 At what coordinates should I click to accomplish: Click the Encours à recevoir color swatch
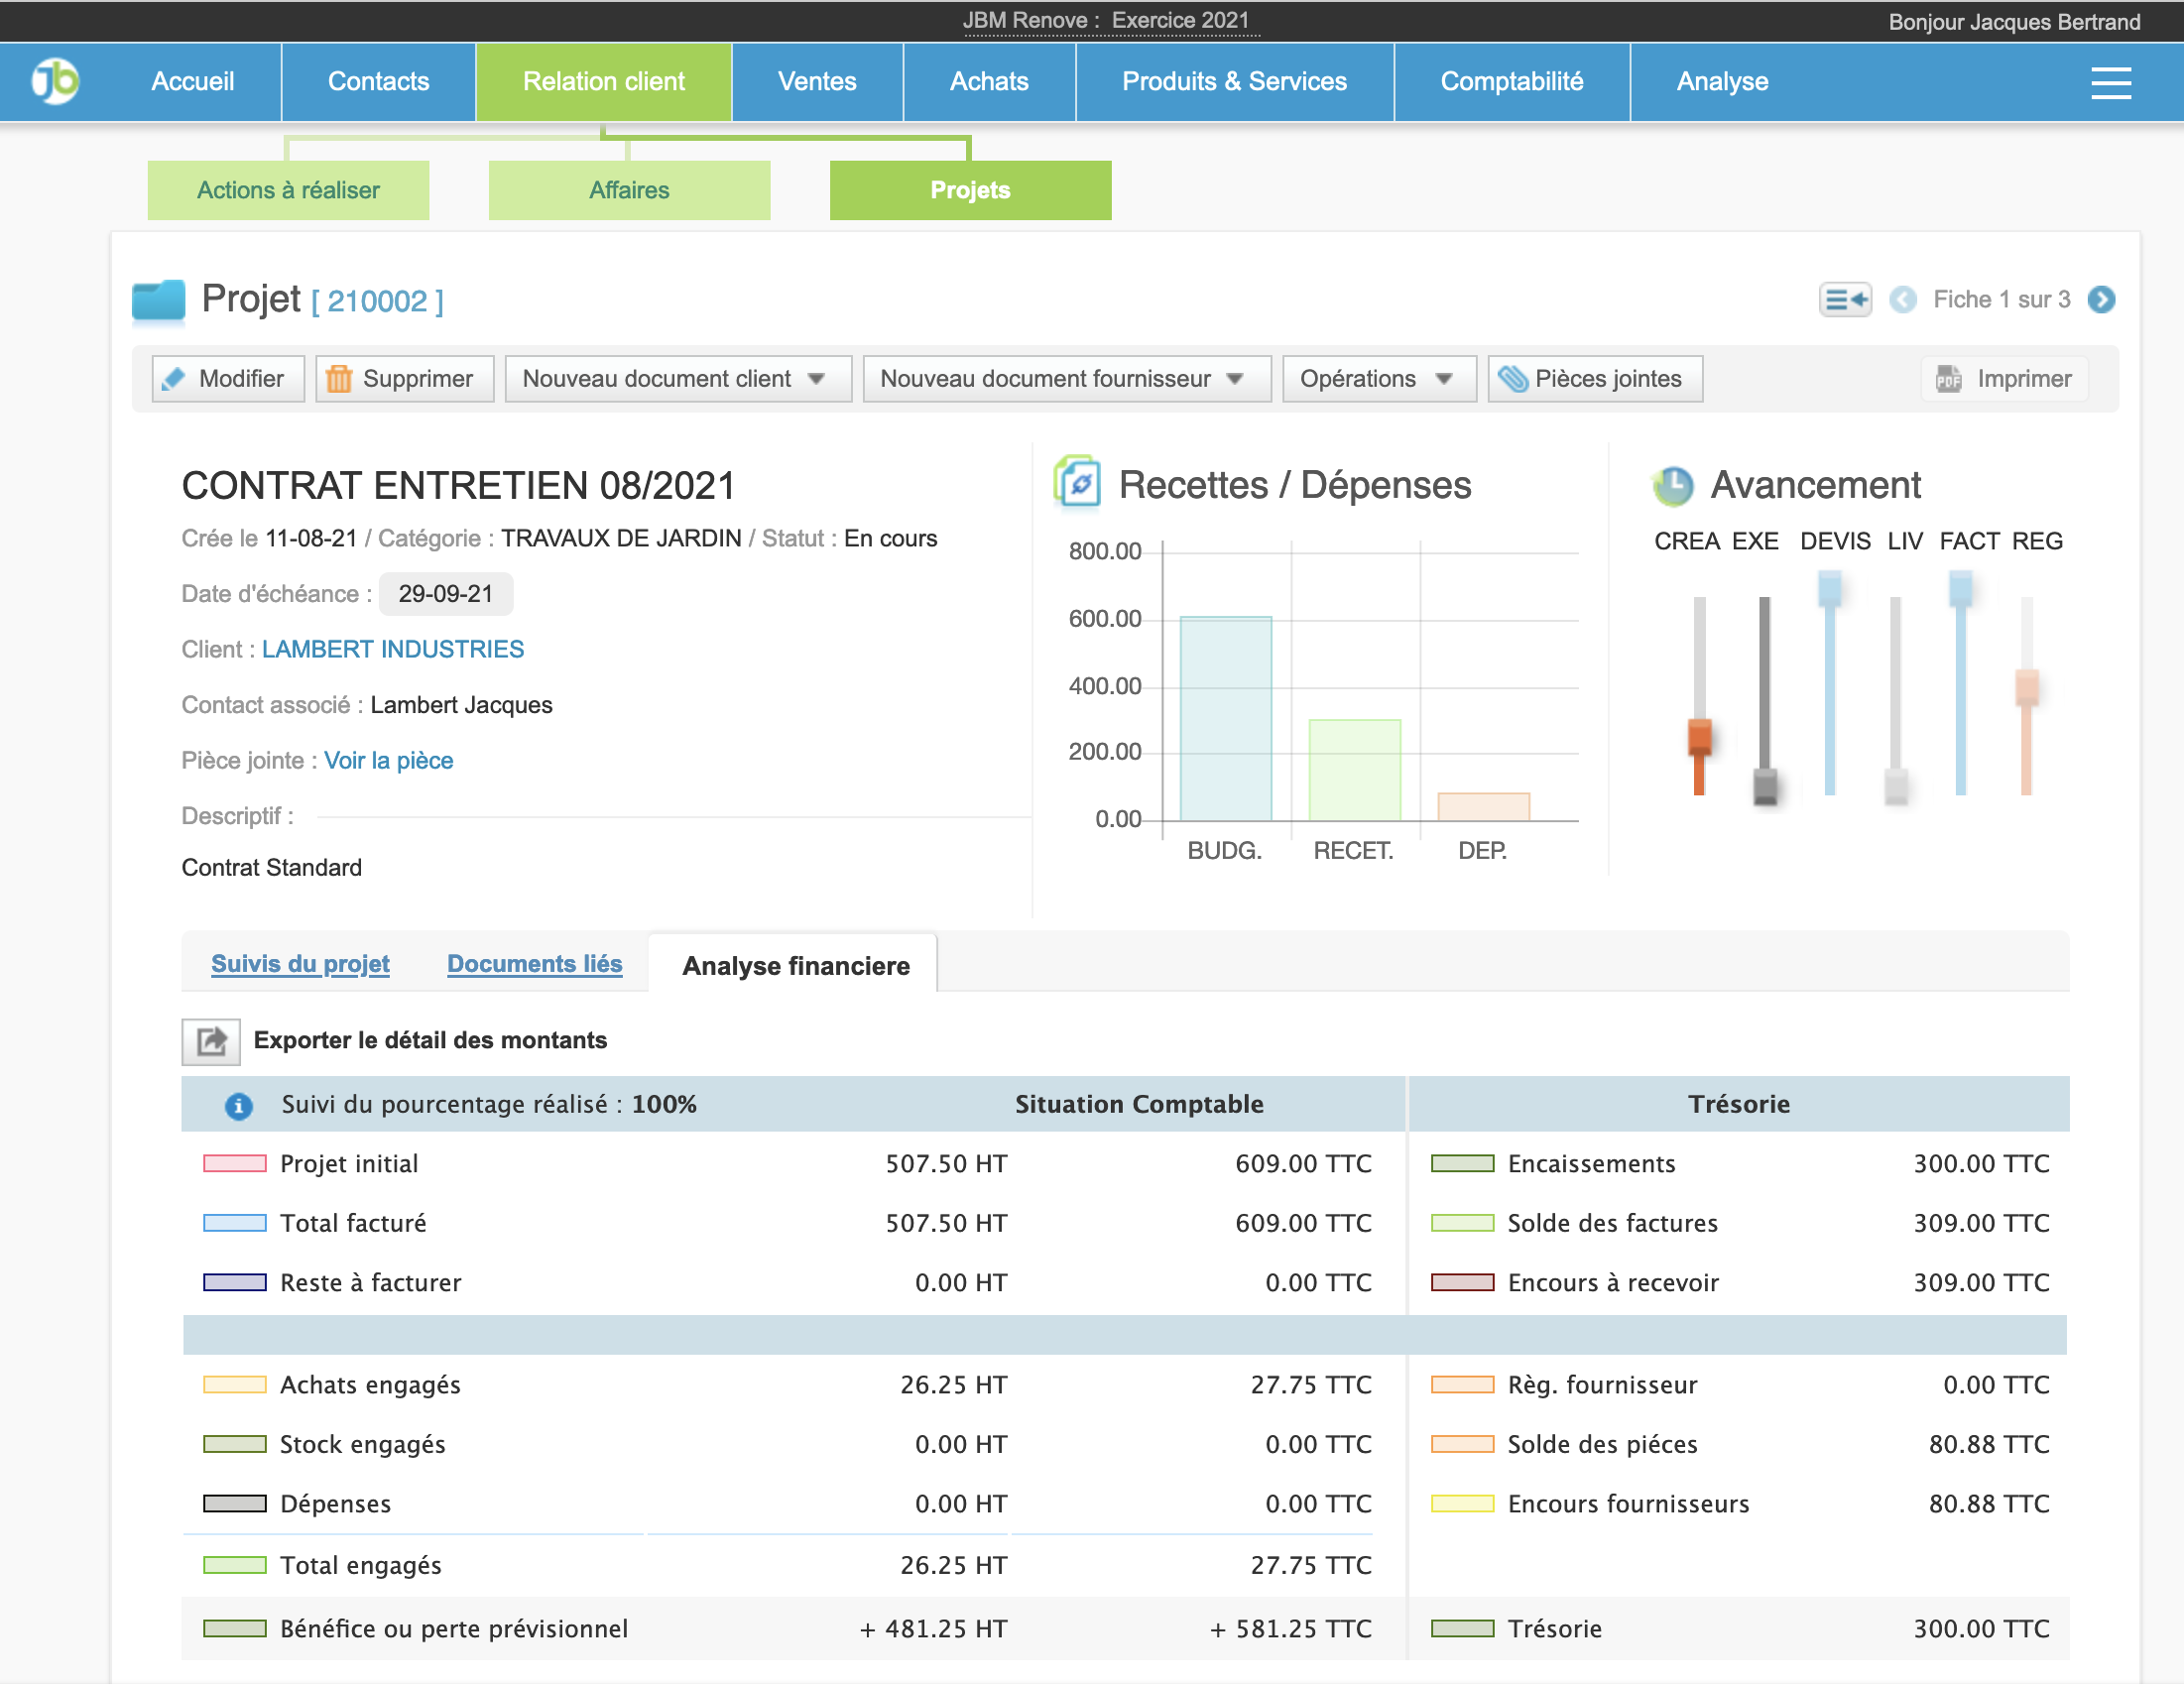click(1462, 1283)
